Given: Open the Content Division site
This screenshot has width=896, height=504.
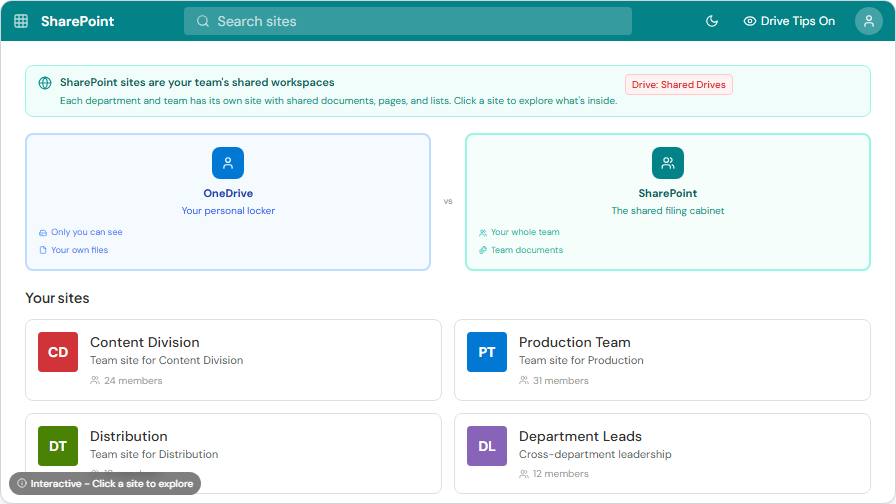Looking at the screenshot, I should 233,360.
